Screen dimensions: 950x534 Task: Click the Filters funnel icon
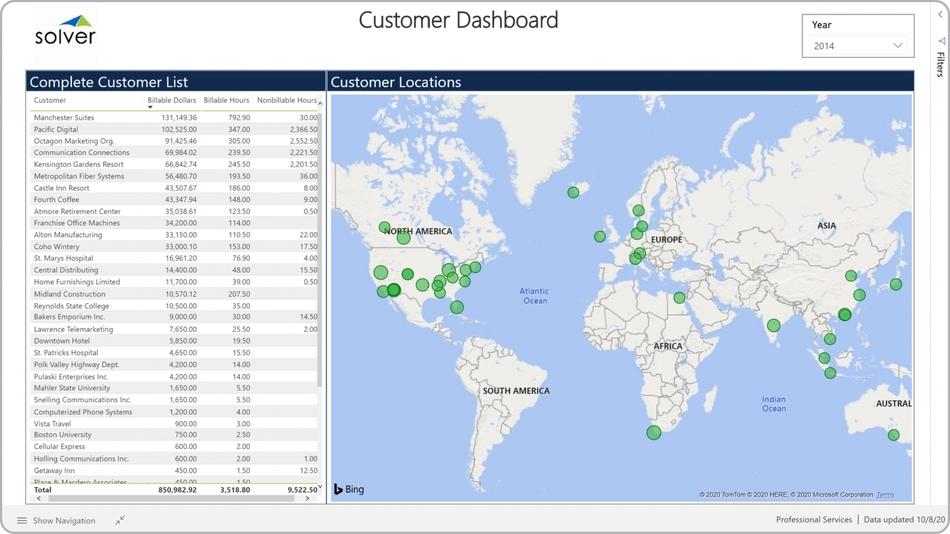[941, 42]
